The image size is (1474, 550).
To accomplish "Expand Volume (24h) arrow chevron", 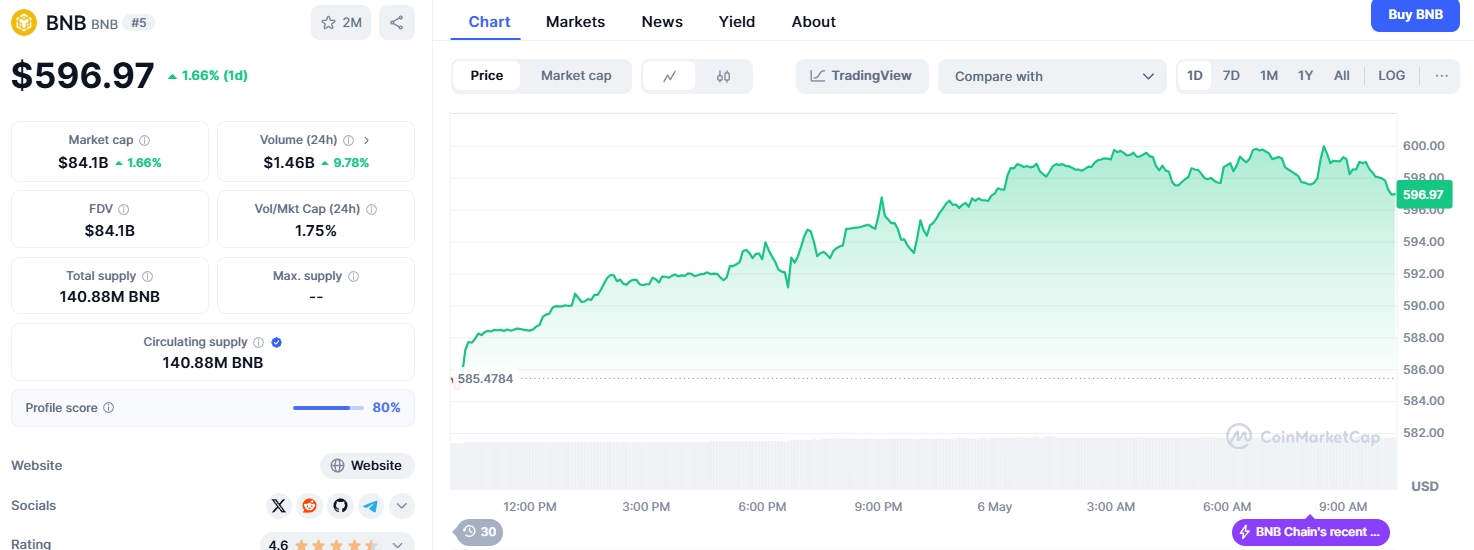I will click(366, 141).
